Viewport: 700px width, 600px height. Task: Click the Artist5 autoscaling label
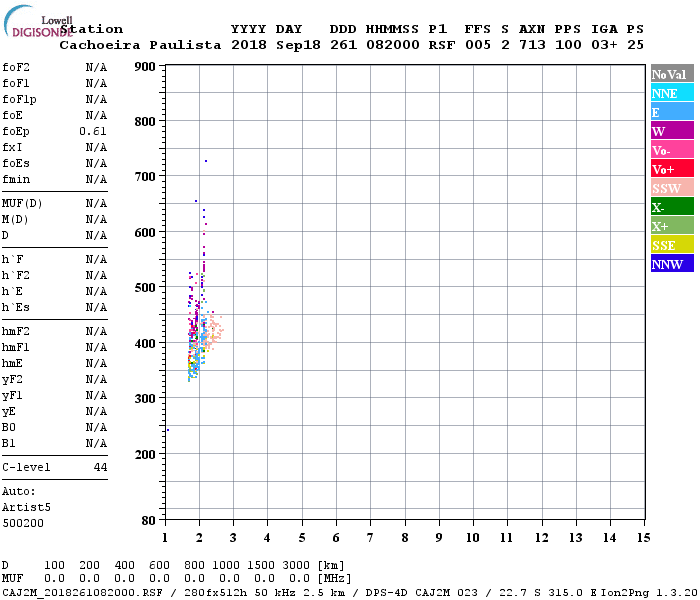click(26, 508)
